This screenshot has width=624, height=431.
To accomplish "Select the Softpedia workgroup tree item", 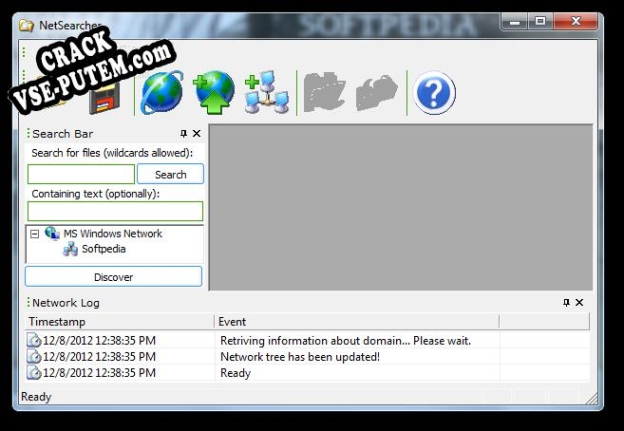I will click(103, 249).
